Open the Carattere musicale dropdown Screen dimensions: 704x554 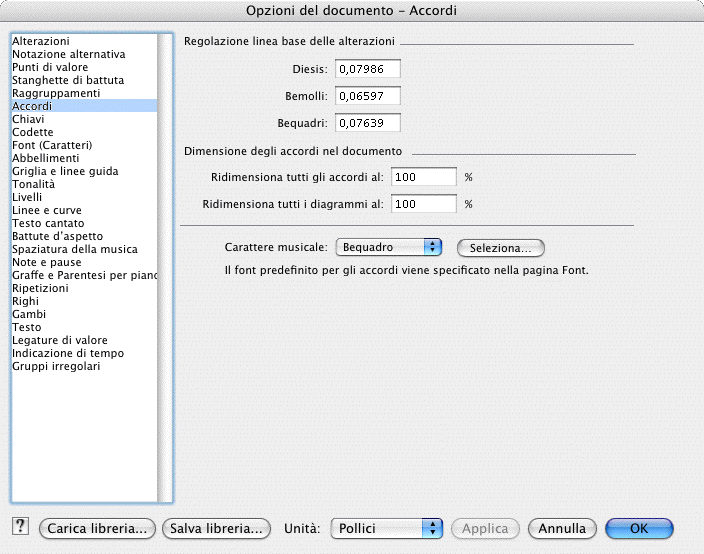388,247
